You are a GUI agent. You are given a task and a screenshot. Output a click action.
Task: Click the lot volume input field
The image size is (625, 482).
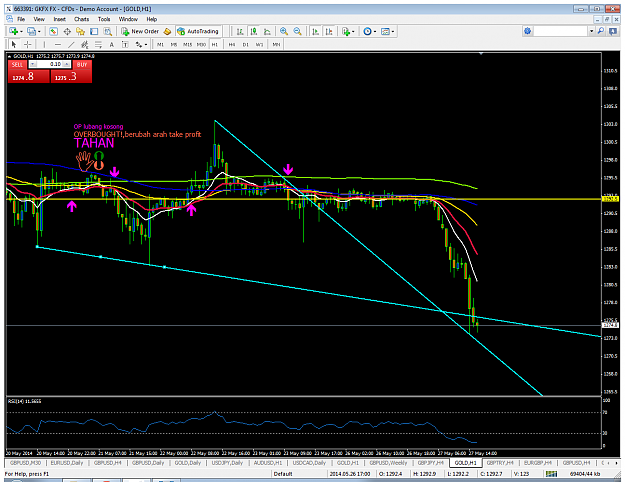click(50, 64)
